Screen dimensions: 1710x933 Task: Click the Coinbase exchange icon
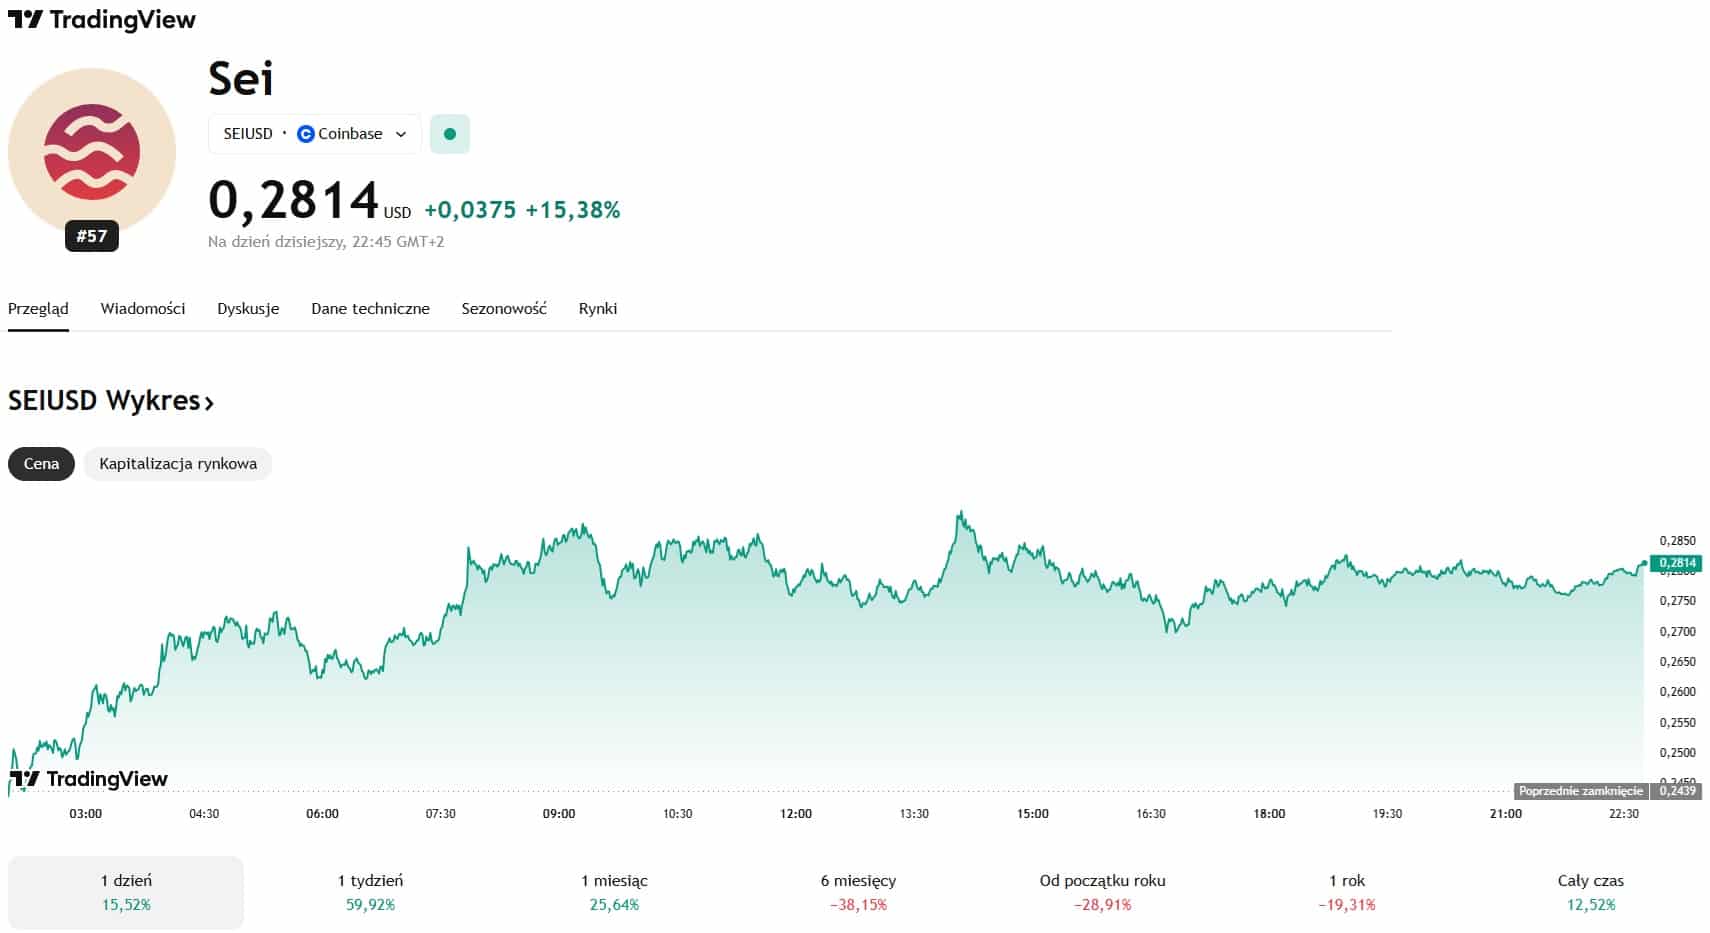(306, 134)
